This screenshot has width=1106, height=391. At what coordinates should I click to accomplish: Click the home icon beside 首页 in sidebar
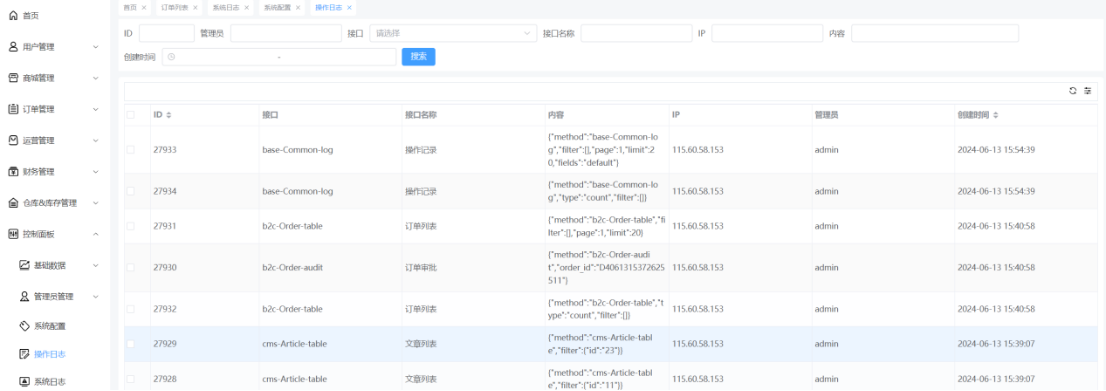[13, 15]
